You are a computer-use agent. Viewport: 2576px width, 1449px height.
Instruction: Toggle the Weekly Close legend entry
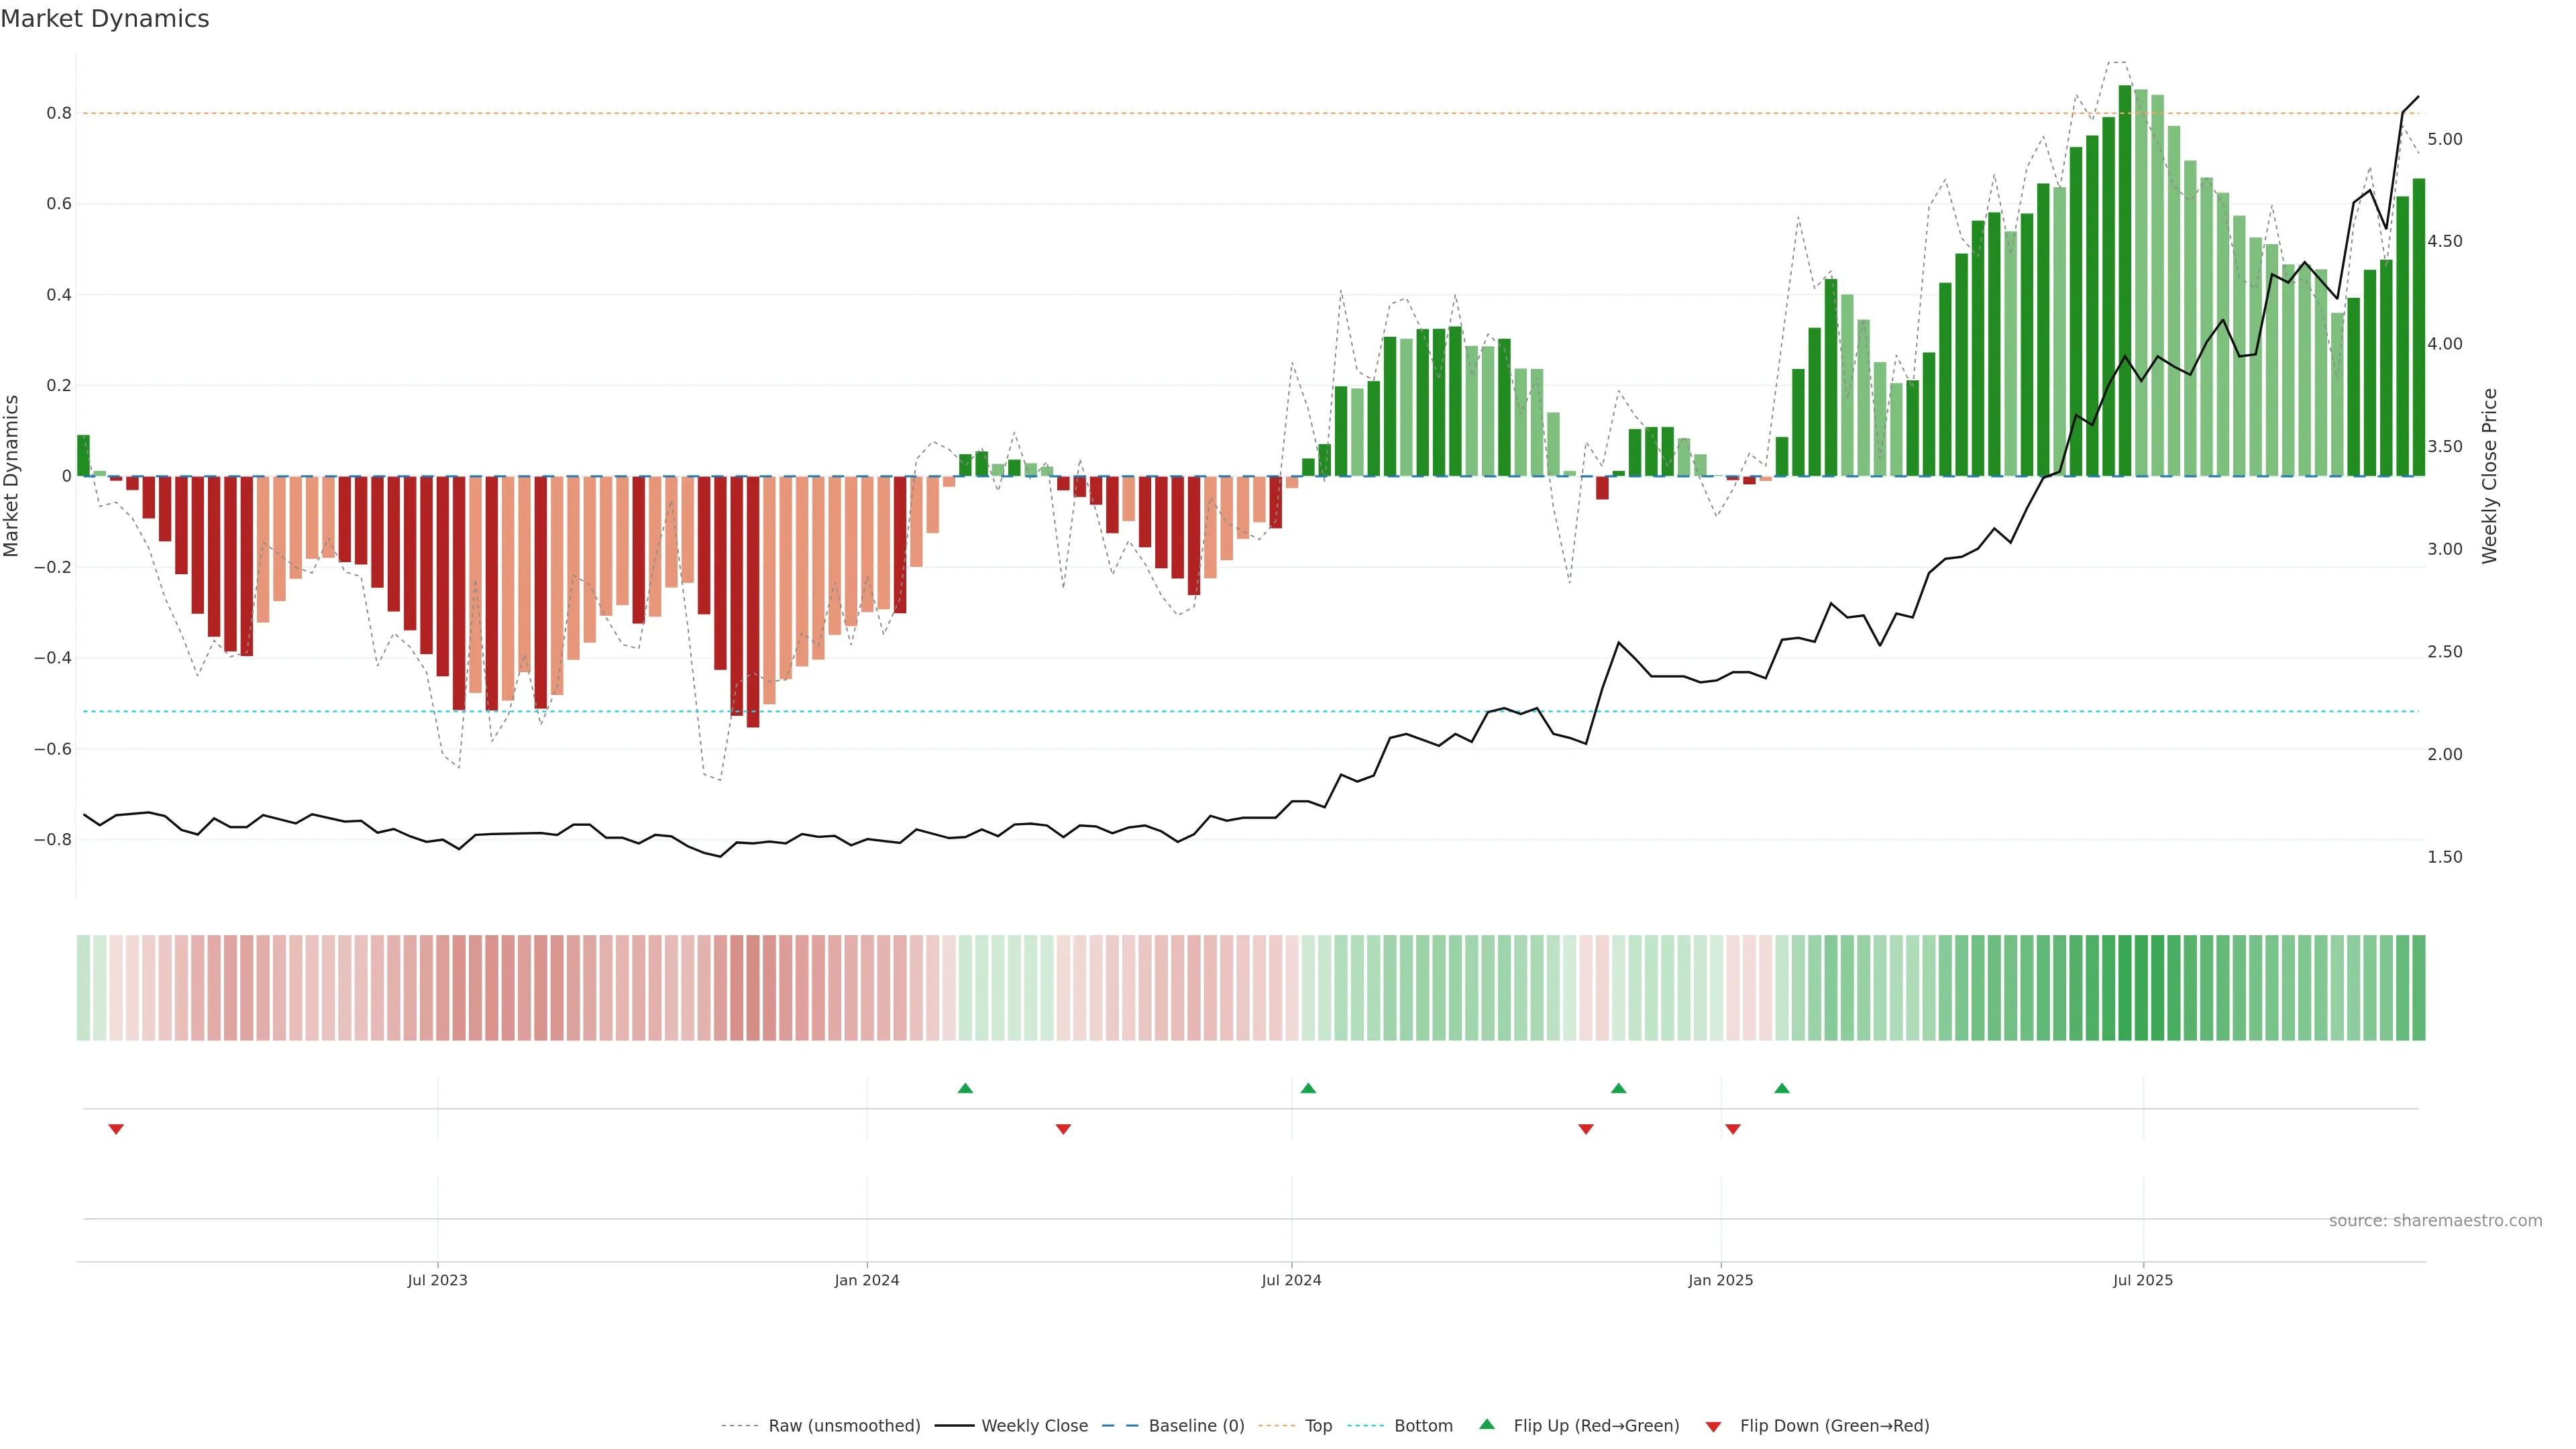tap(1034, 1426)
